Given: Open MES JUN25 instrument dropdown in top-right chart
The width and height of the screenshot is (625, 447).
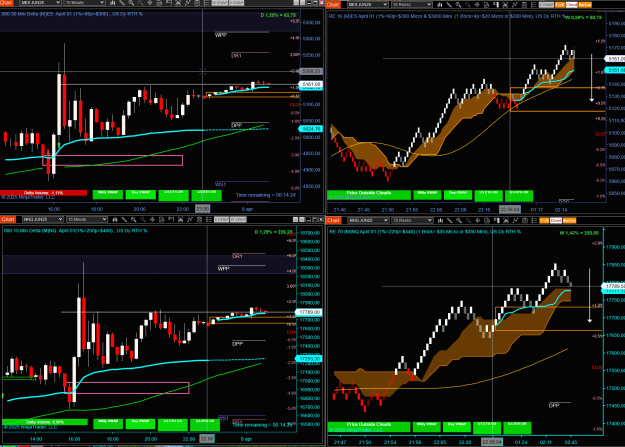Looking at the screenshot, I should (x=368, y=5).
